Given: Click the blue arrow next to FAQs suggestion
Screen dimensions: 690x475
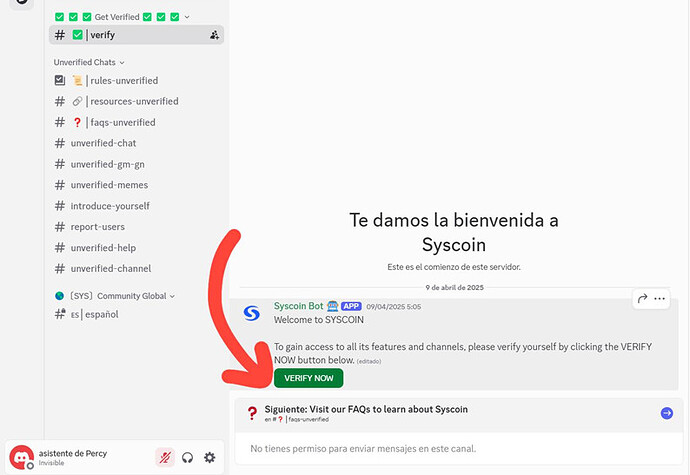Looking at the screenshot, I should click(x=667, y=413).
